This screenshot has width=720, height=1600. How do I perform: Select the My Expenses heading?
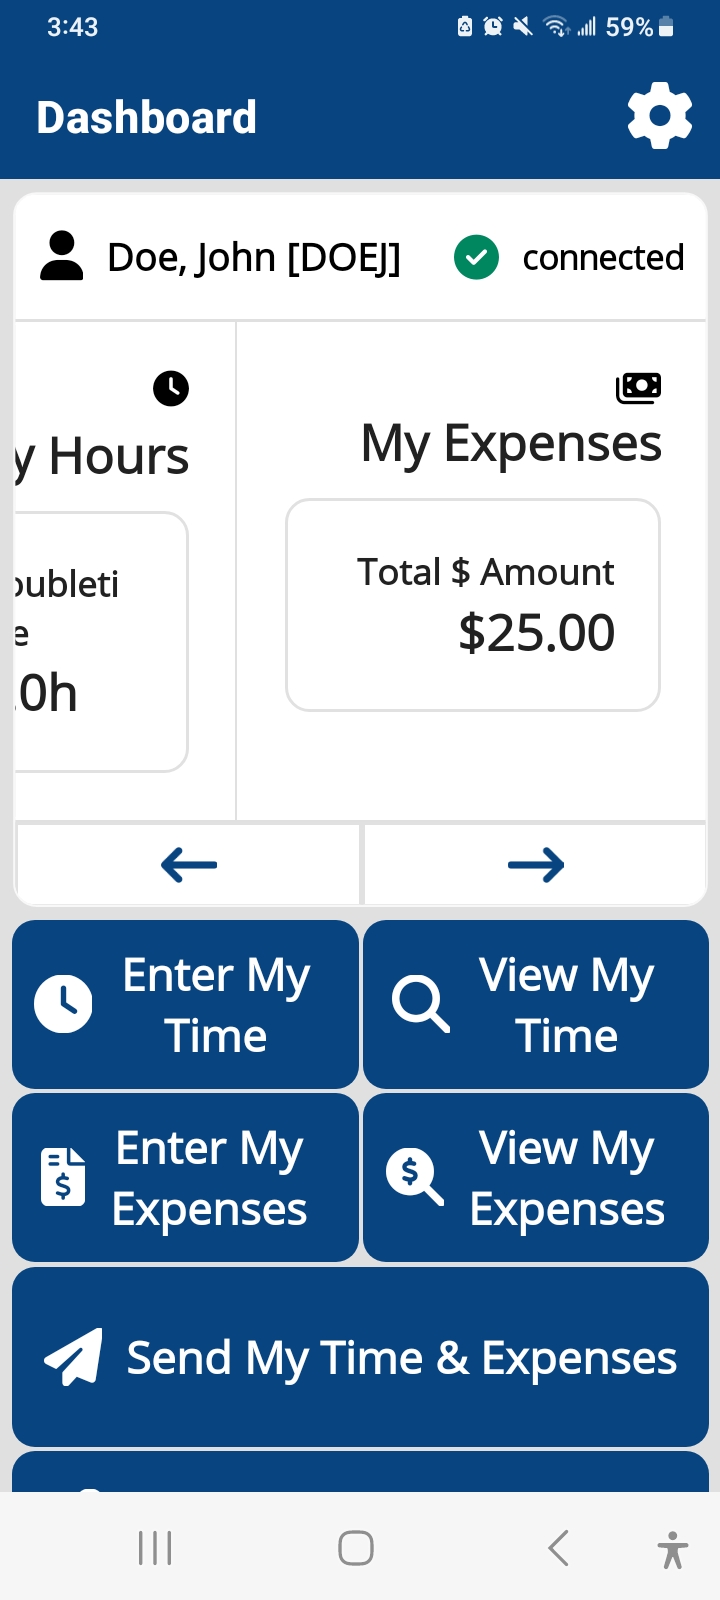[x=511, y=443]
